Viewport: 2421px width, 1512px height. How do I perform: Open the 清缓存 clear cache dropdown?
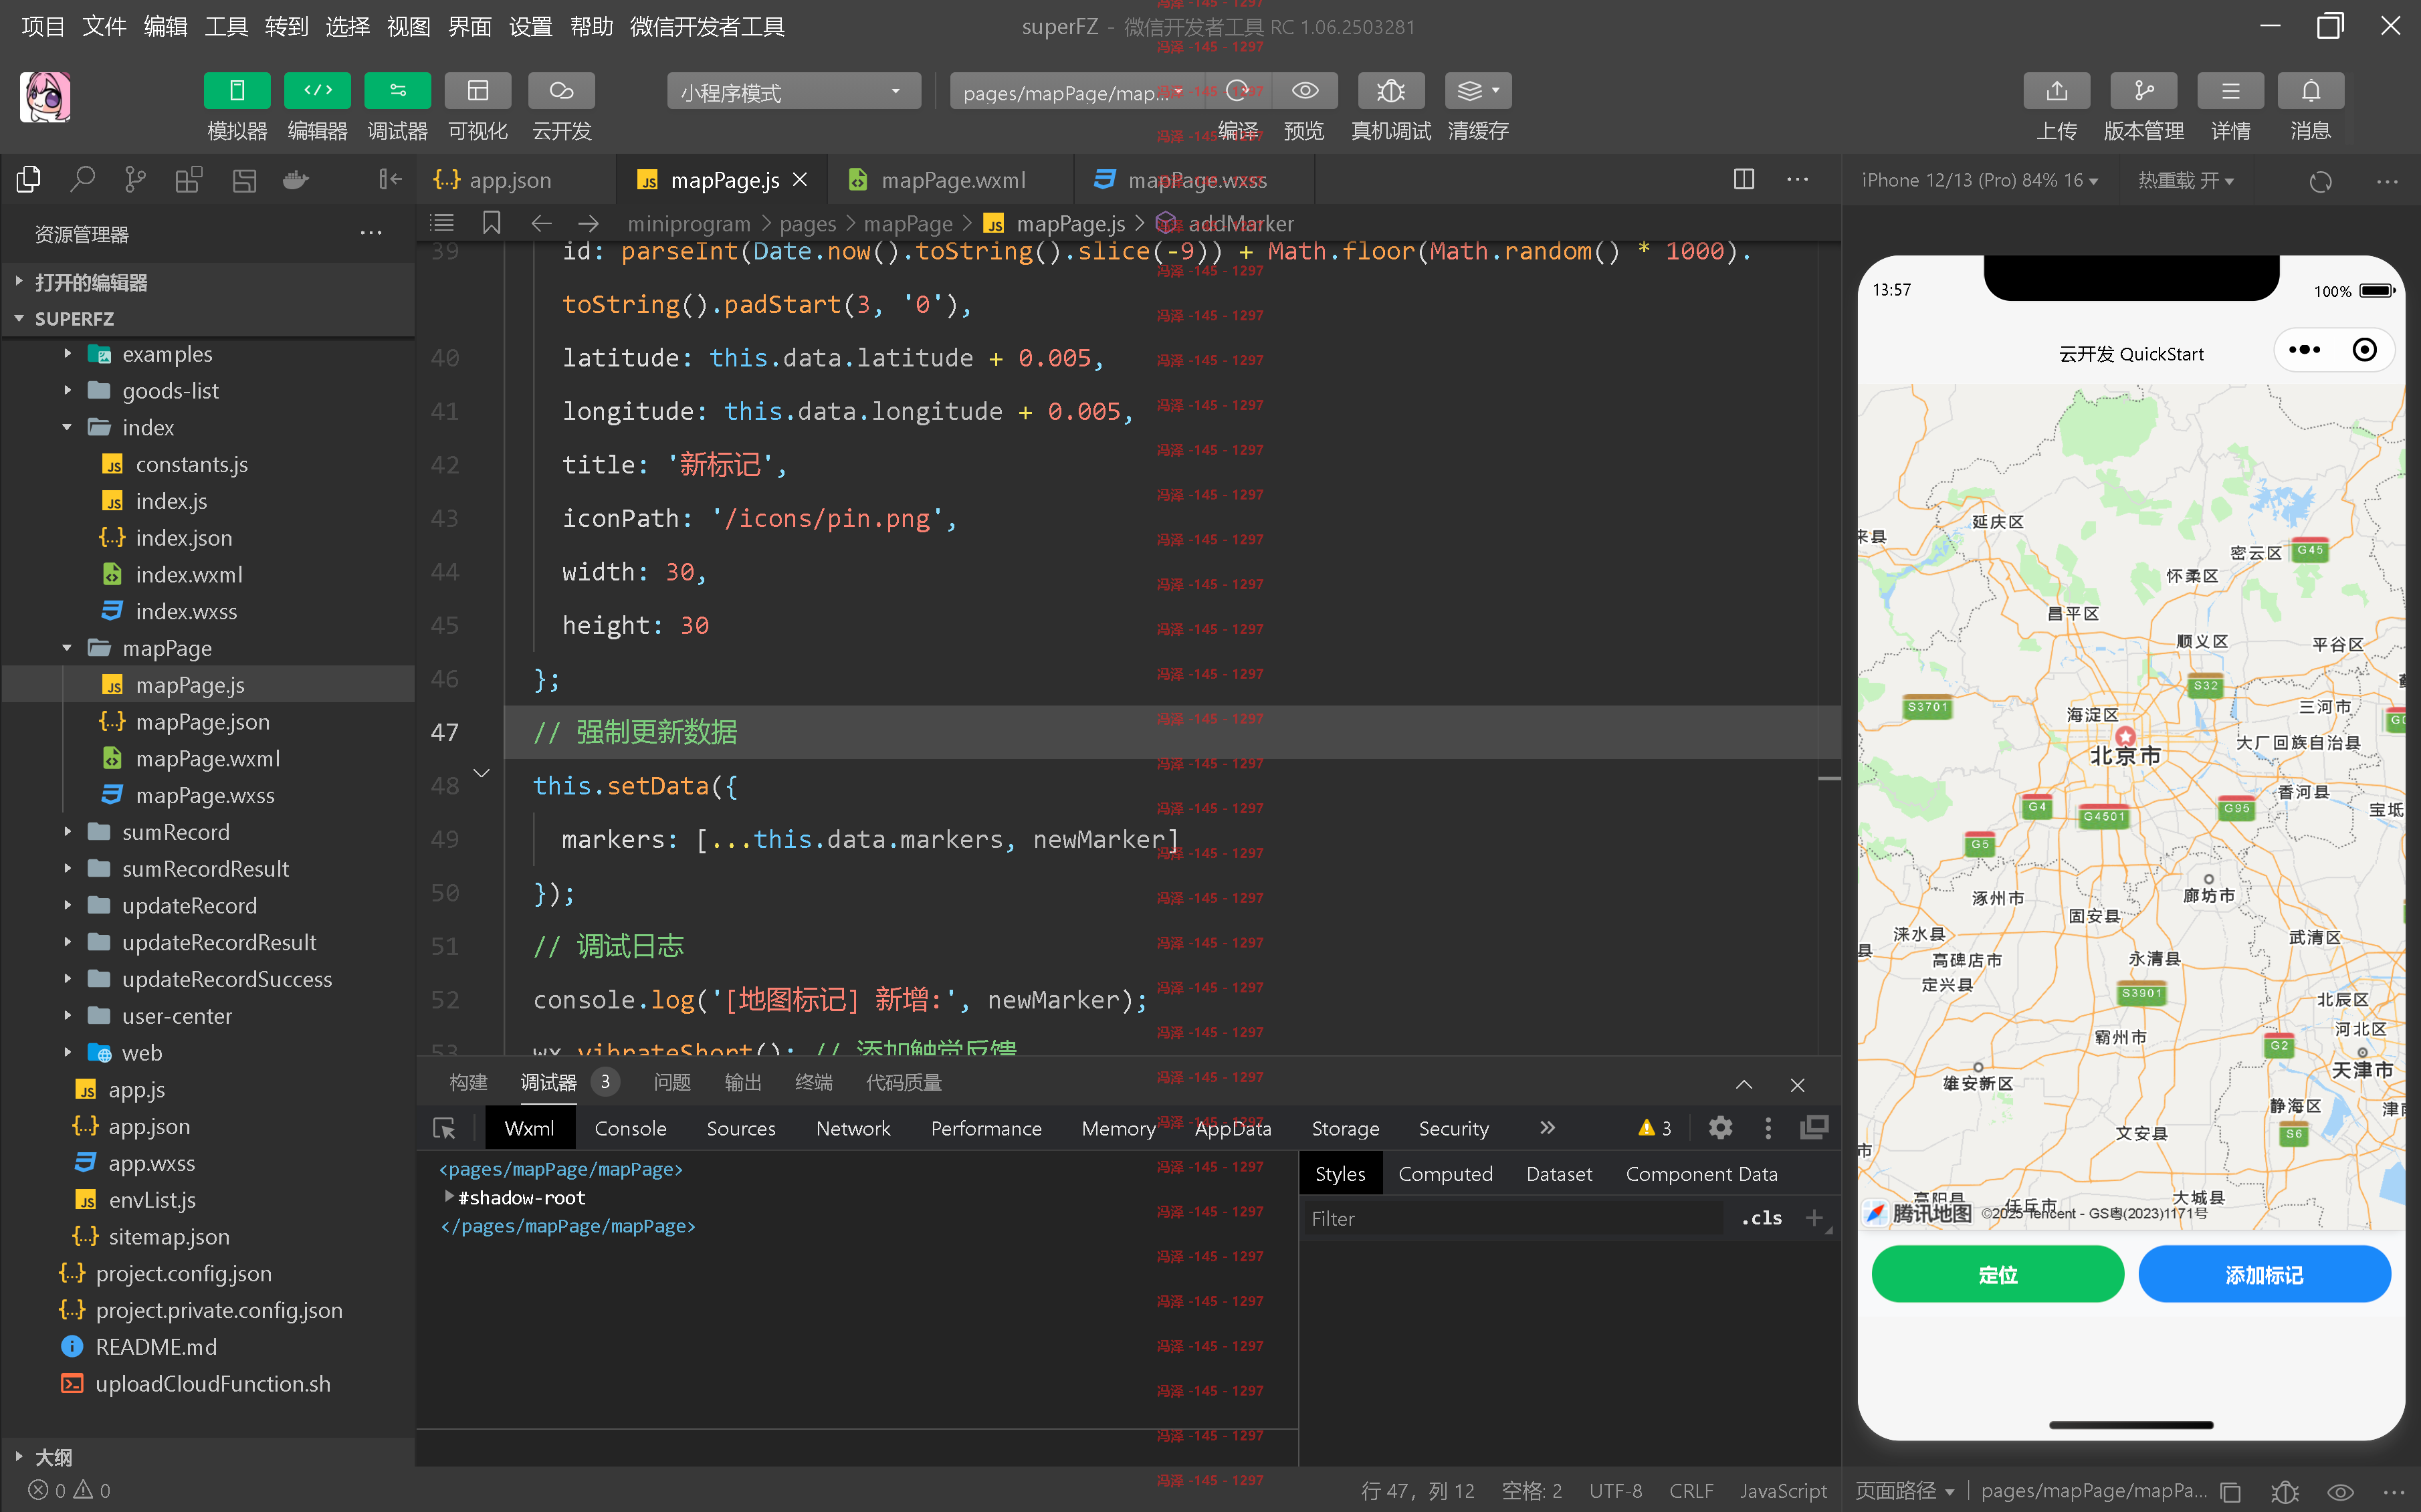1478,91
